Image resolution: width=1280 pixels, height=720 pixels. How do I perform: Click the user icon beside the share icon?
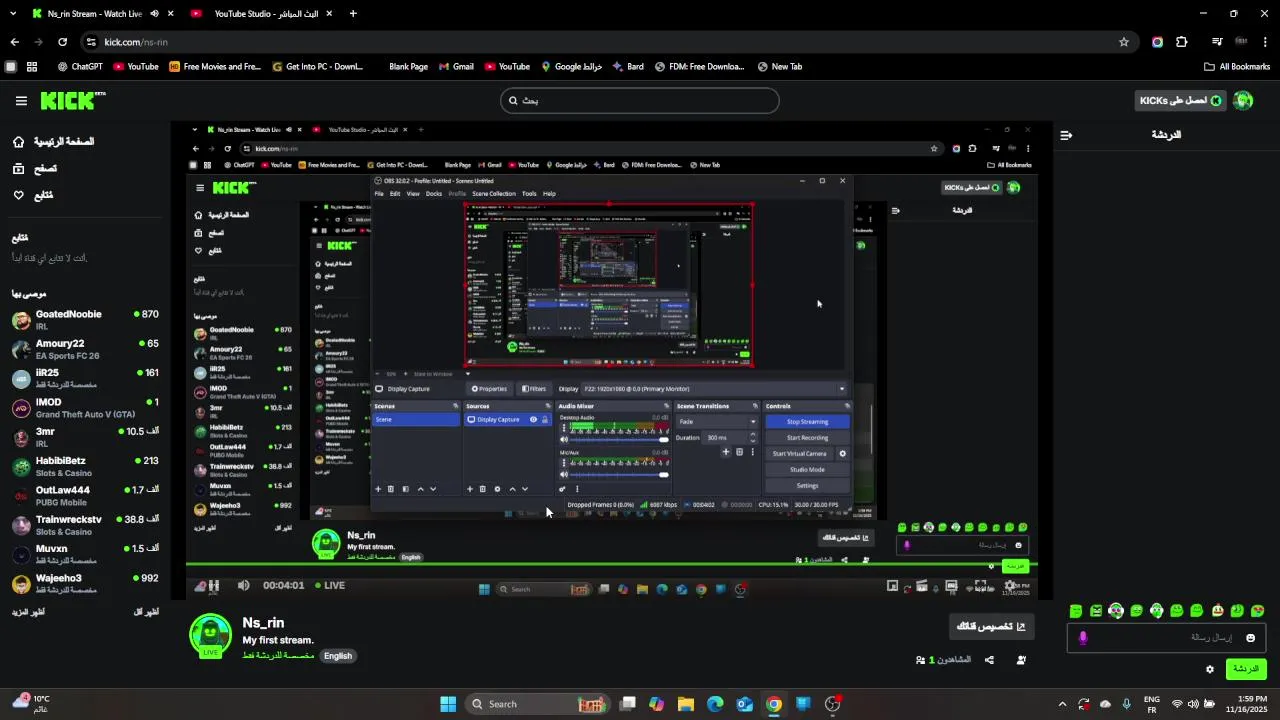[x=1021, y=660]
